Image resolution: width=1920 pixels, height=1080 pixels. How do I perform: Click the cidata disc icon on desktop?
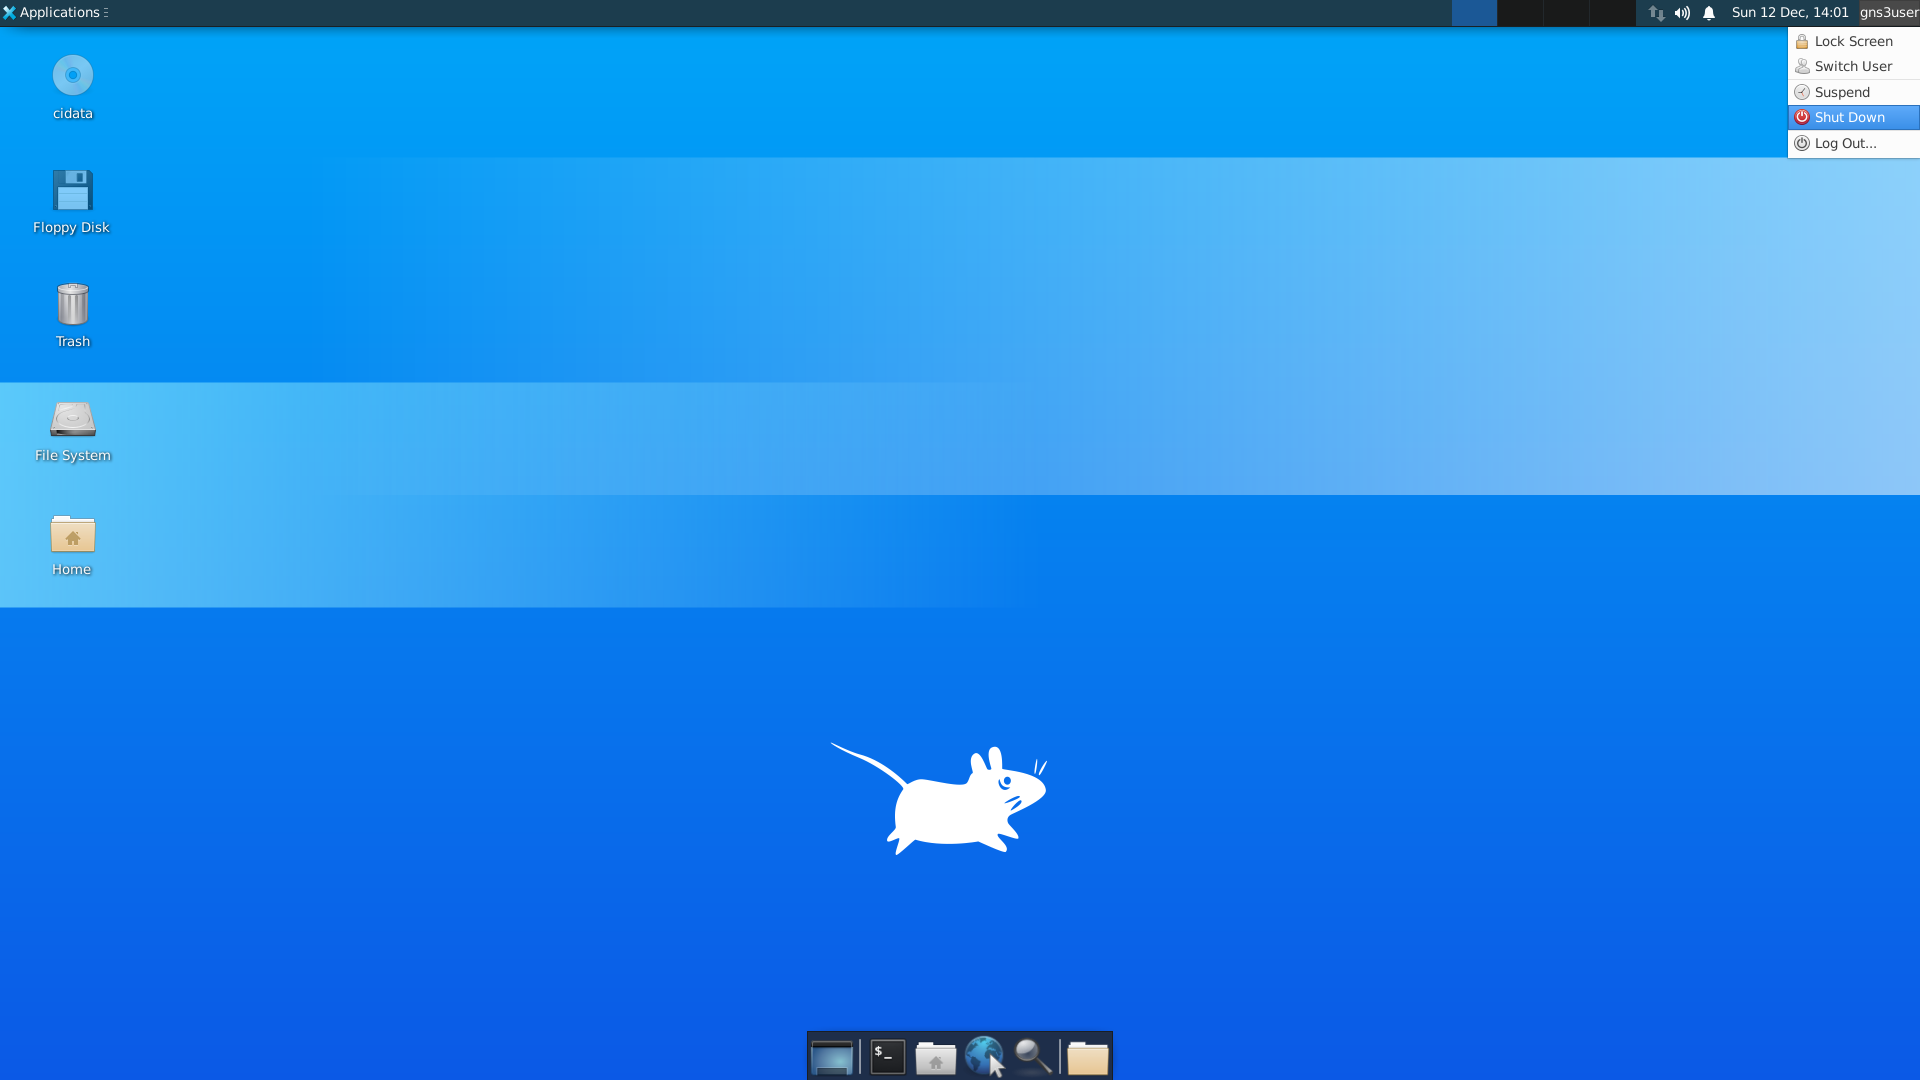coord(73,75)
